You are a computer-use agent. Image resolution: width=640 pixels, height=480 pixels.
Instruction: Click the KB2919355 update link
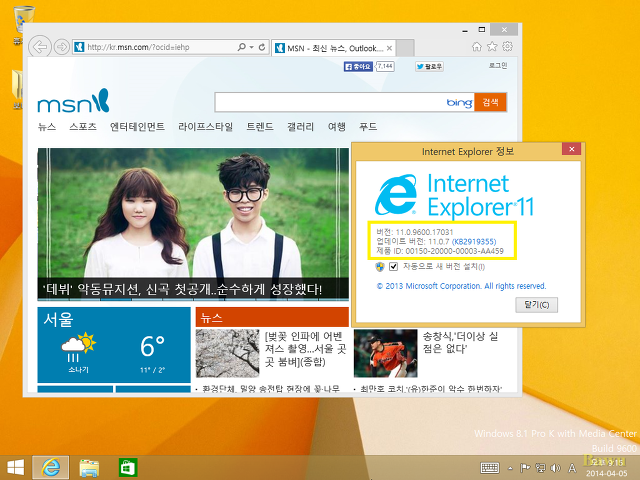[x=474, y=242]
